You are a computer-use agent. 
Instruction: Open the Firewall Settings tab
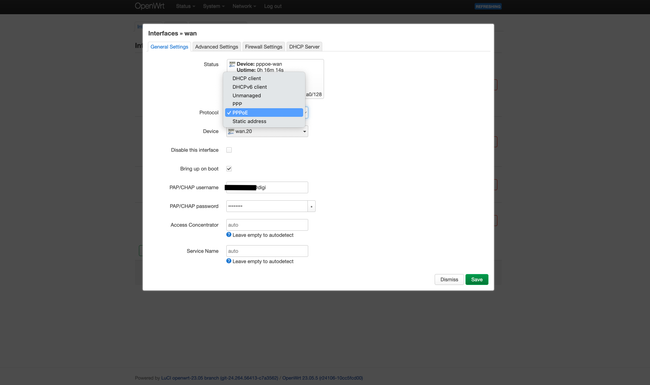264,47
